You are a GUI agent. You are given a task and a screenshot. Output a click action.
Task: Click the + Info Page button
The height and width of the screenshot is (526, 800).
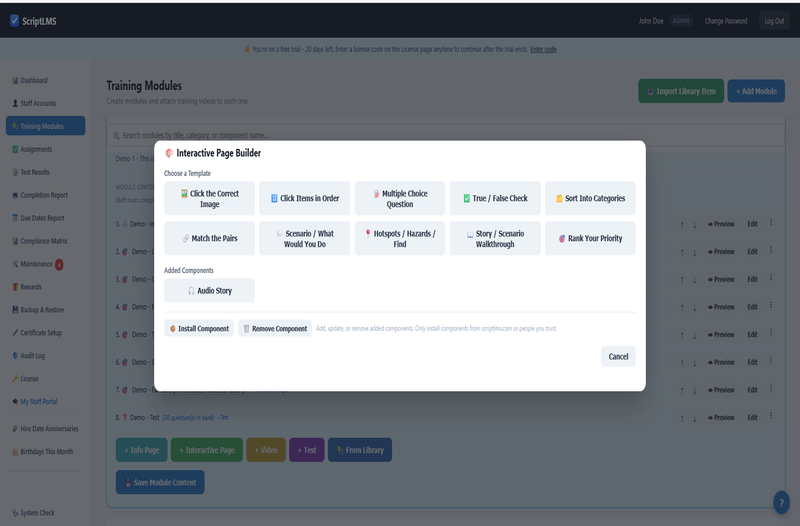point(142,450)
